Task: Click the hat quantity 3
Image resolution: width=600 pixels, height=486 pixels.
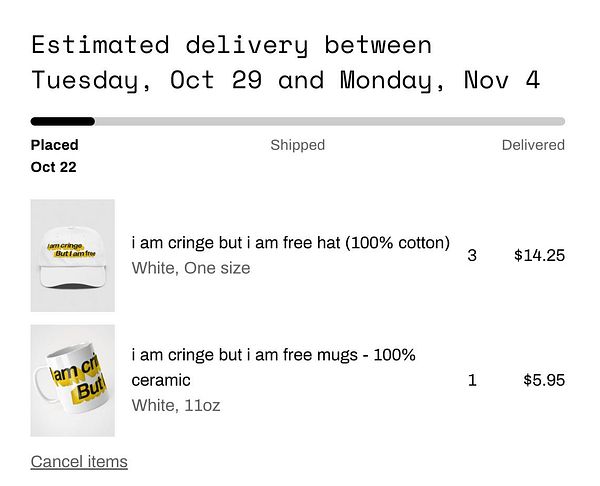Action: pos(472,255)
